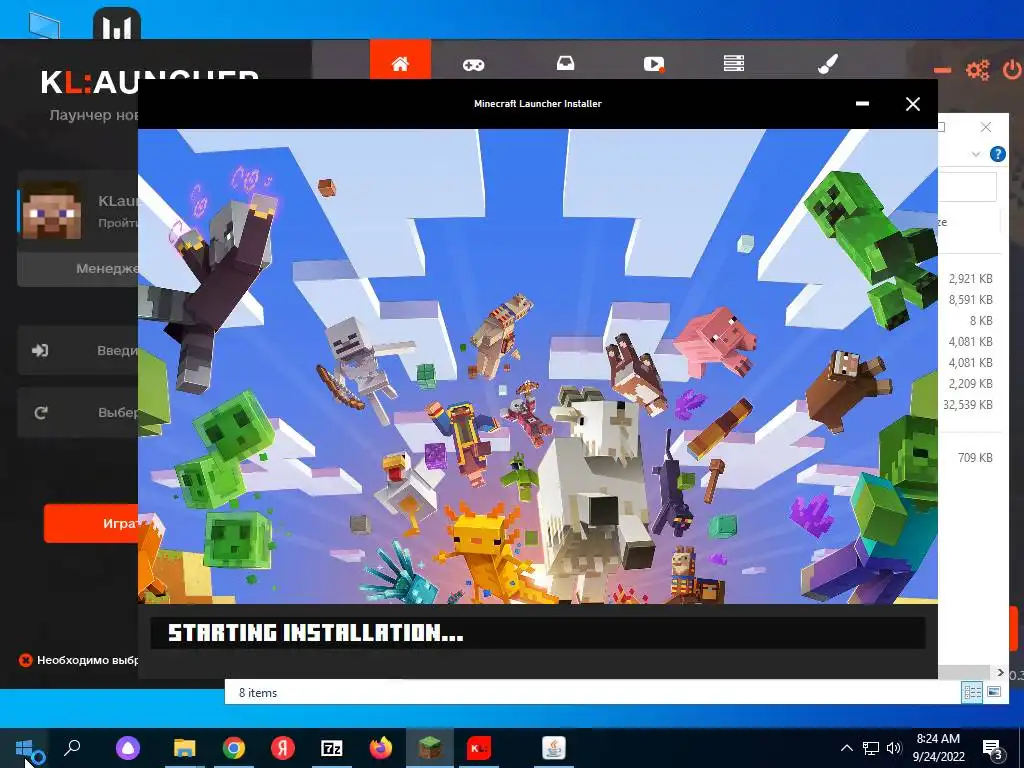Image resolution: width=1024 pixels, height=768 pixels.
Task: Open the paintbrush skins tab in KLauncher
Action: click(x=827, y=63)
